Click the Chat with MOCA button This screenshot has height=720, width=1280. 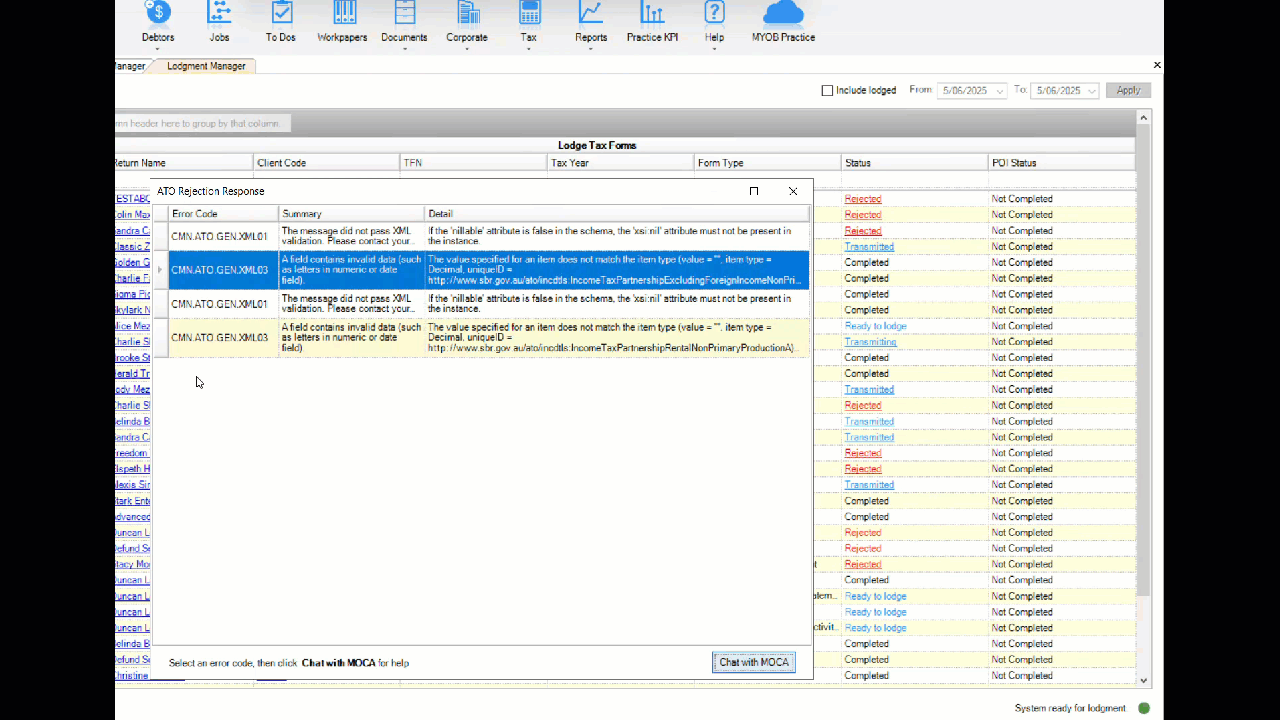(754, 662)
